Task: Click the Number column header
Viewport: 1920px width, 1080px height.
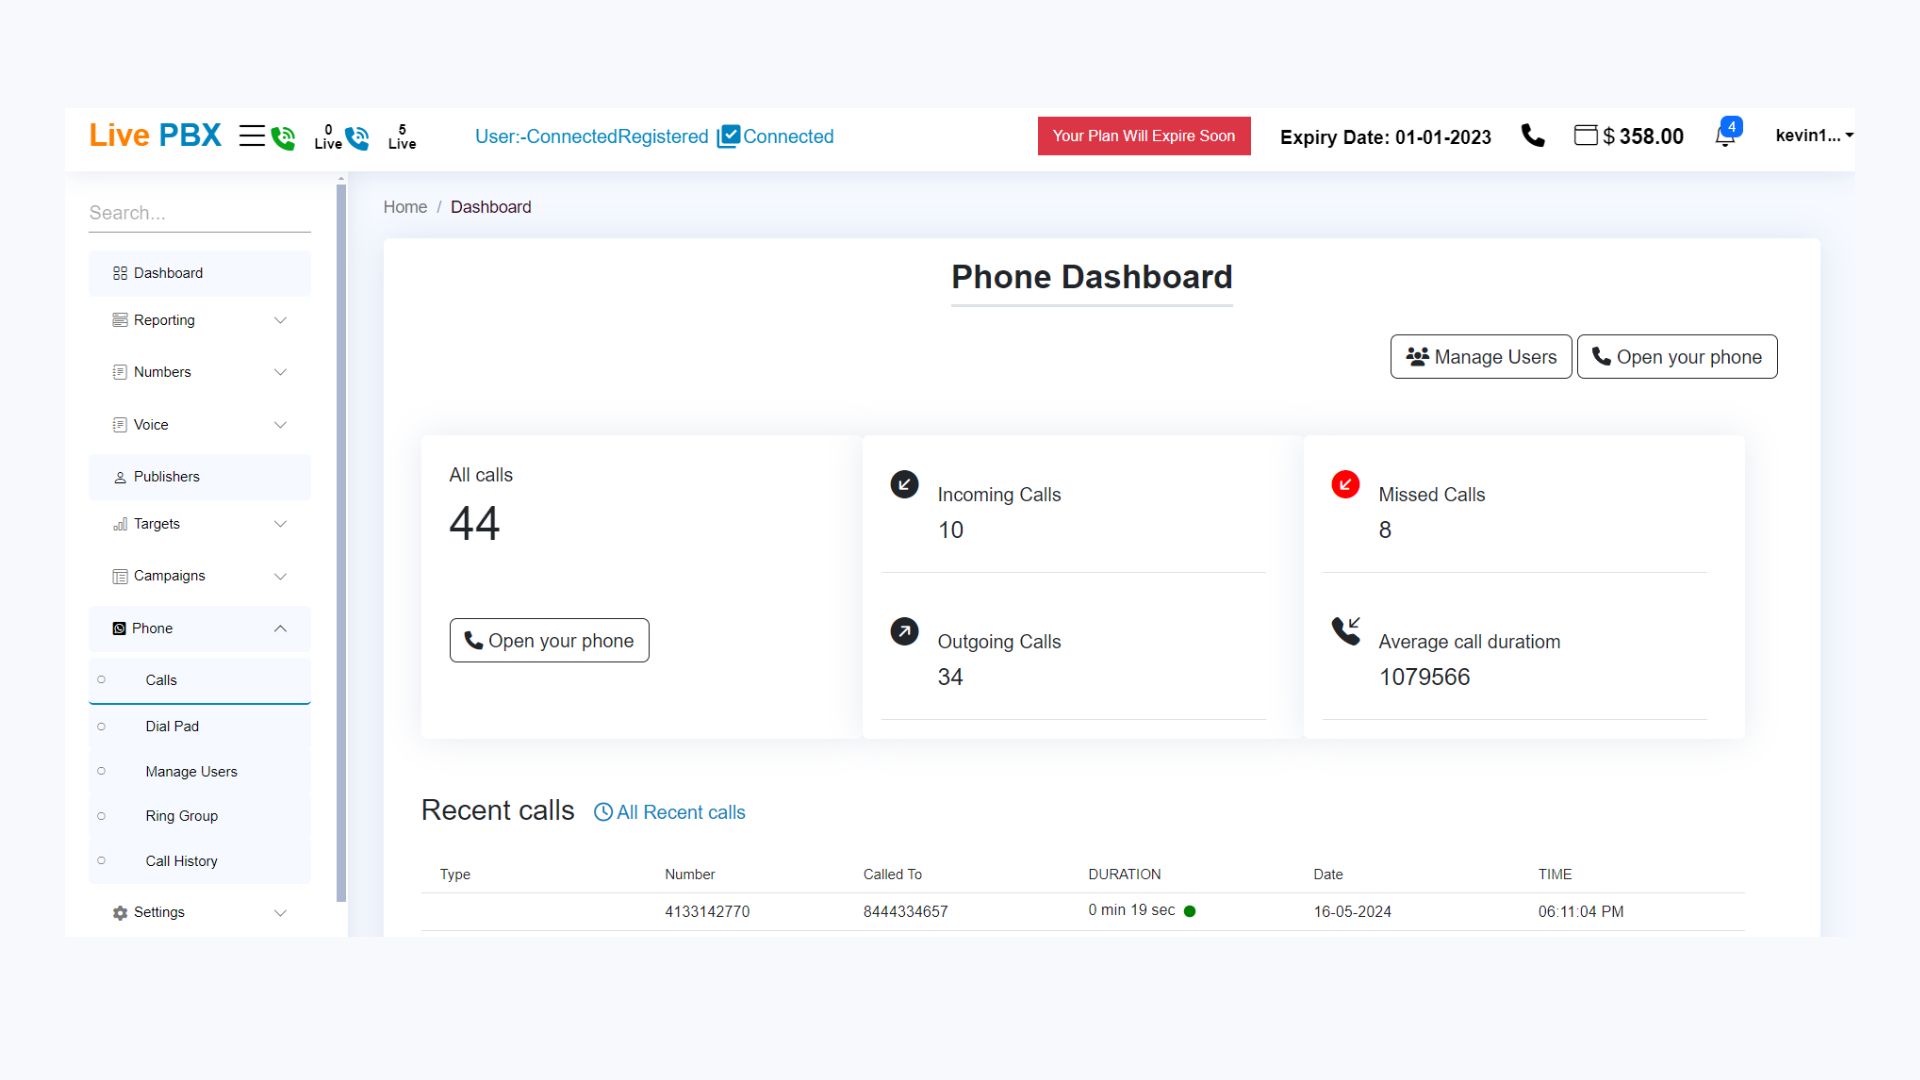Action: tap(690, 874)
